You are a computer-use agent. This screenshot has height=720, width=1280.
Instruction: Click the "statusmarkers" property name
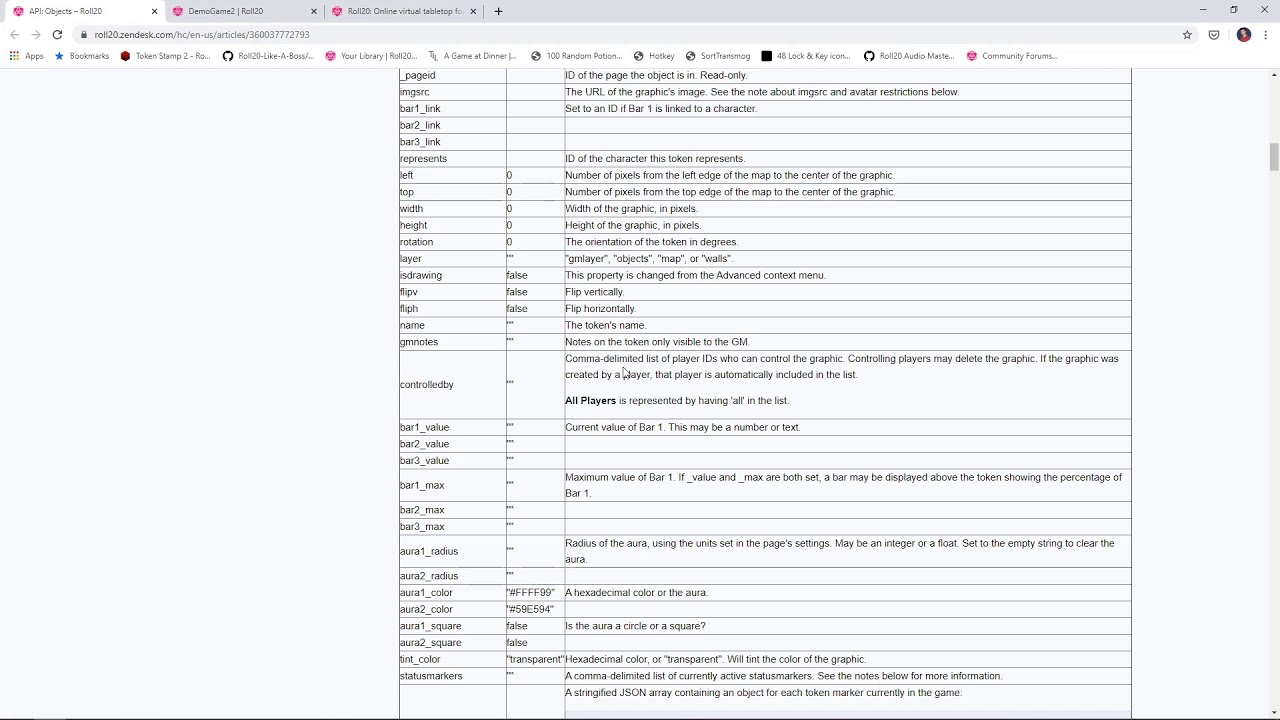tap(431, 676)
